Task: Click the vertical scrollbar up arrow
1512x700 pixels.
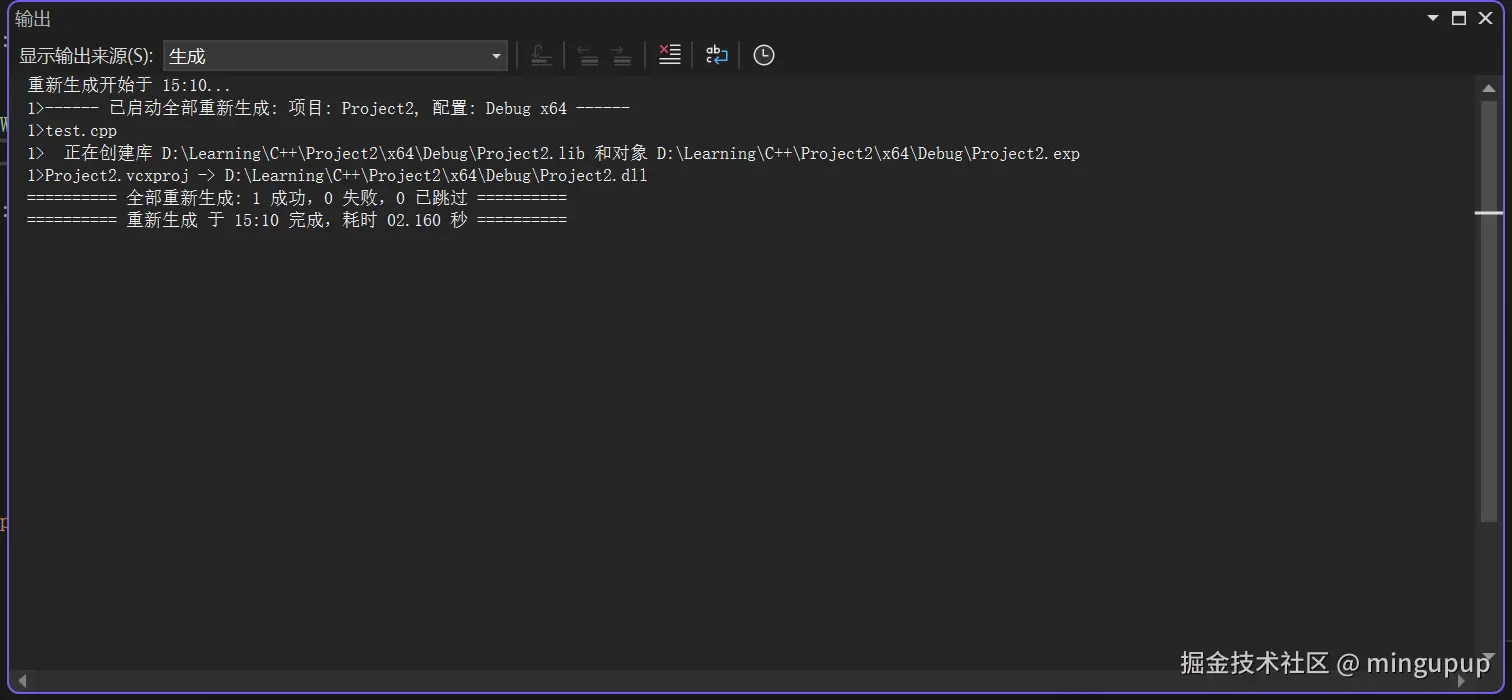Action: (1490, 88)
